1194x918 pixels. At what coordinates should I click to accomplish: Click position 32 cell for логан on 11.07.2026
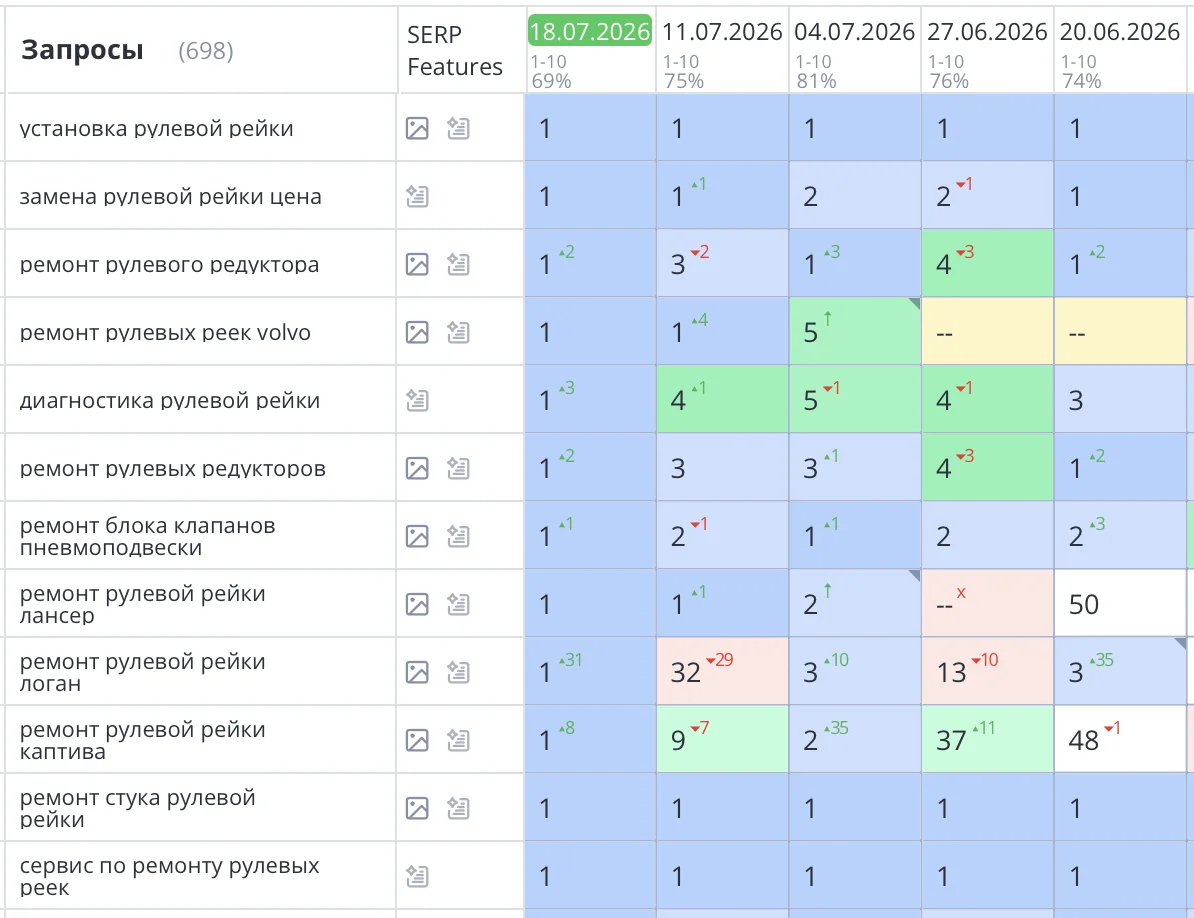coord(722,671)
